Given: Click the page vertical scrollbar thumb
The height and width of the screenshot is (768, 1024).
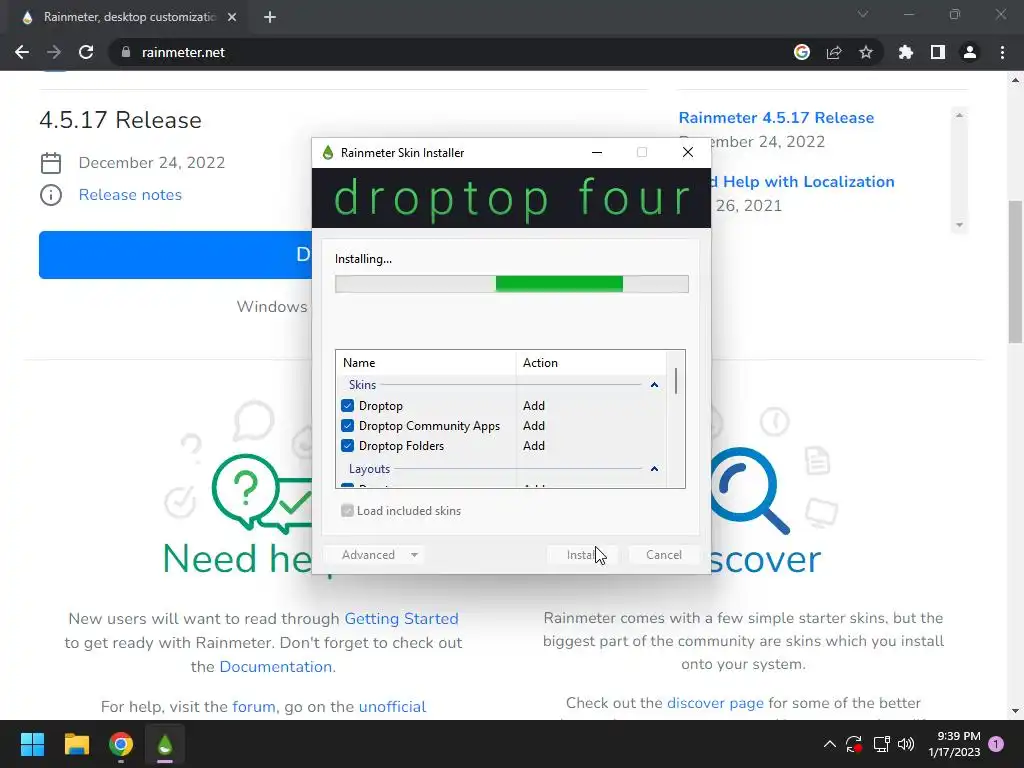Looking at the screenshot, I should 1015,271.
